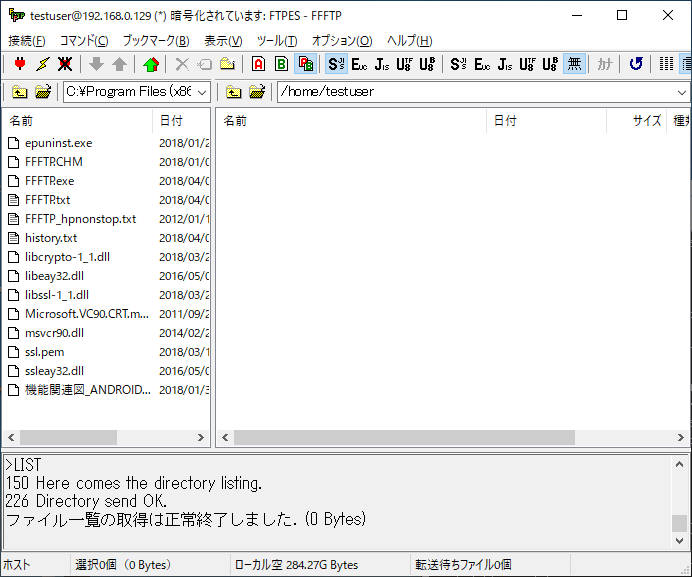
Task: Click remote pane horizontal scrollbar left arrow
Action: pos(225,437)
